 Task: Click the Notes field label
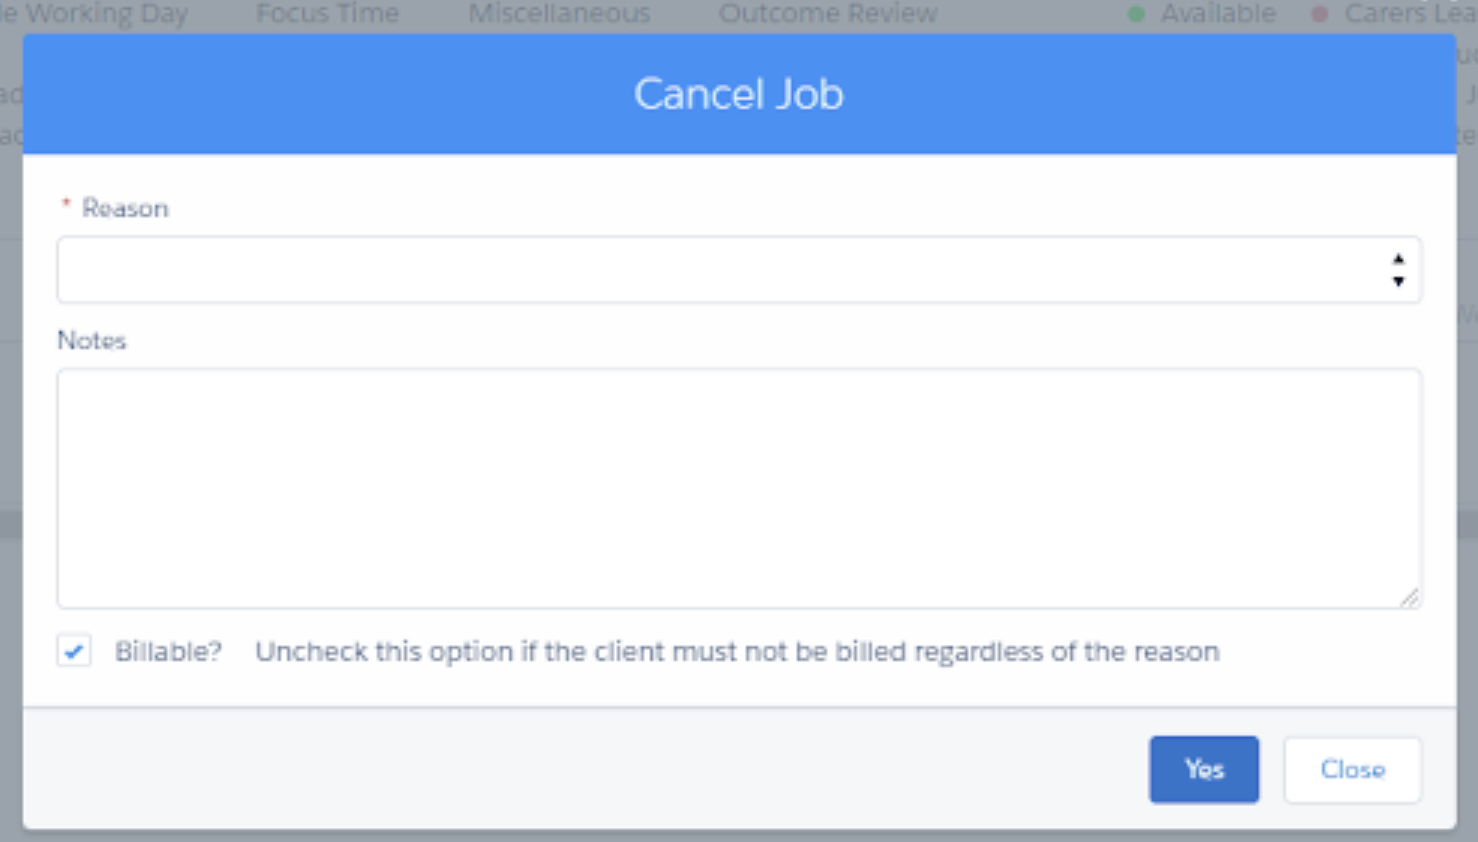92,340
